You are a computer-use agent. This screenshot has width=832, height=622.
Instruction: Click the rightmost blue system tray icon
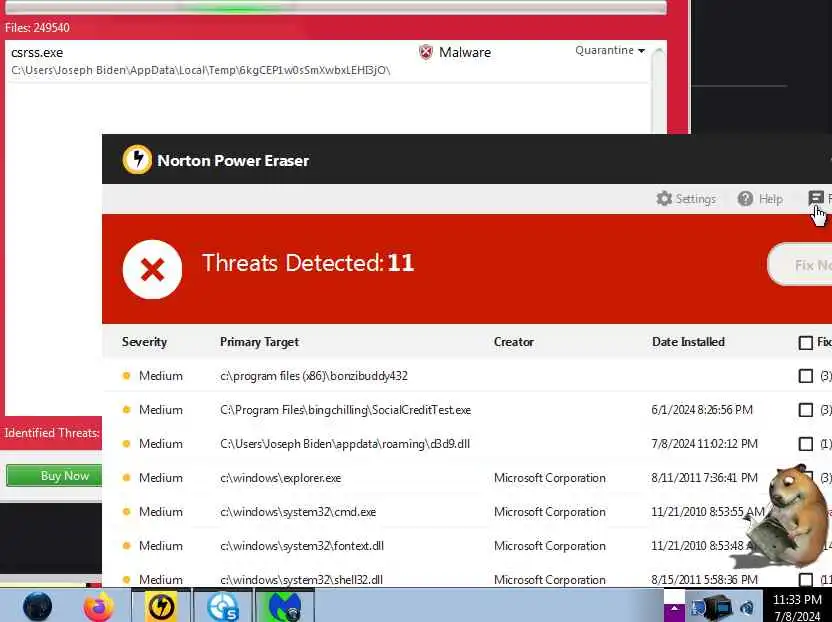pyautogui.click(x=747, y=609)
